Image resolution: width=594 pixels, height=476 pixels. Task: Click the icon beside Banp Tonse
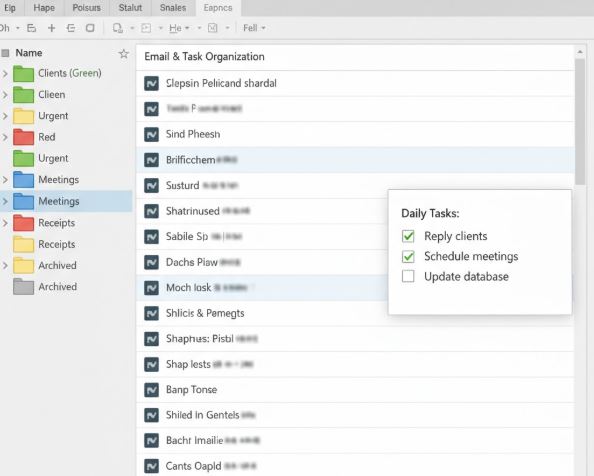(x=151, y=390)
